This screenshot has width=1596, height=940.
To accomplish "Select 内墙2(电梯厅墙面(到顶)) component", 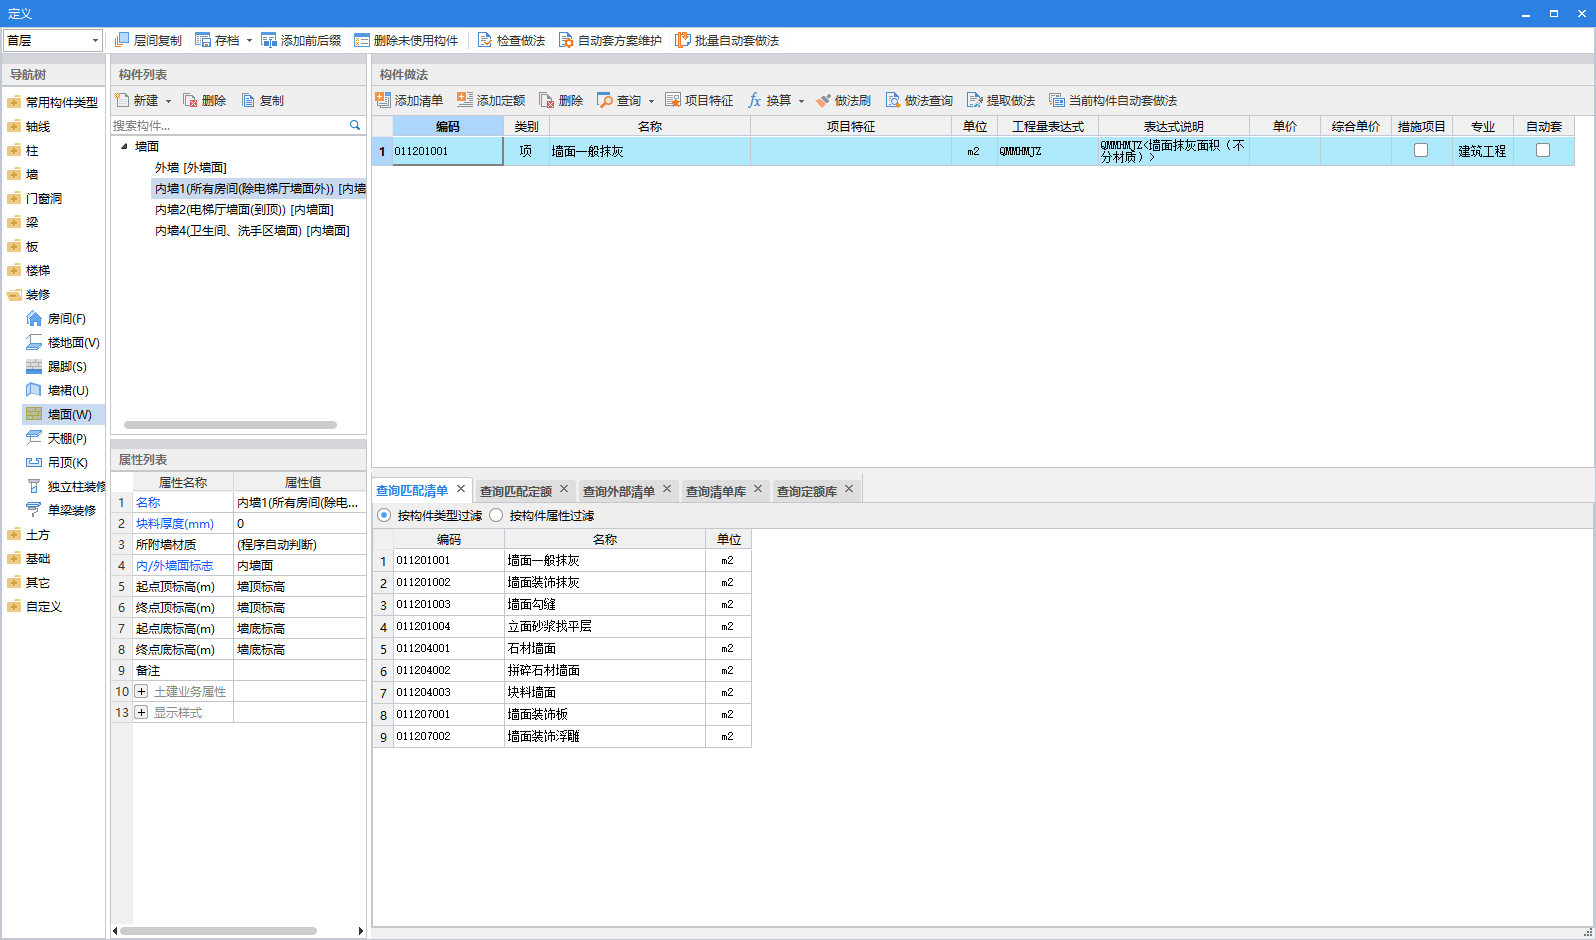I will coord(244,209).
